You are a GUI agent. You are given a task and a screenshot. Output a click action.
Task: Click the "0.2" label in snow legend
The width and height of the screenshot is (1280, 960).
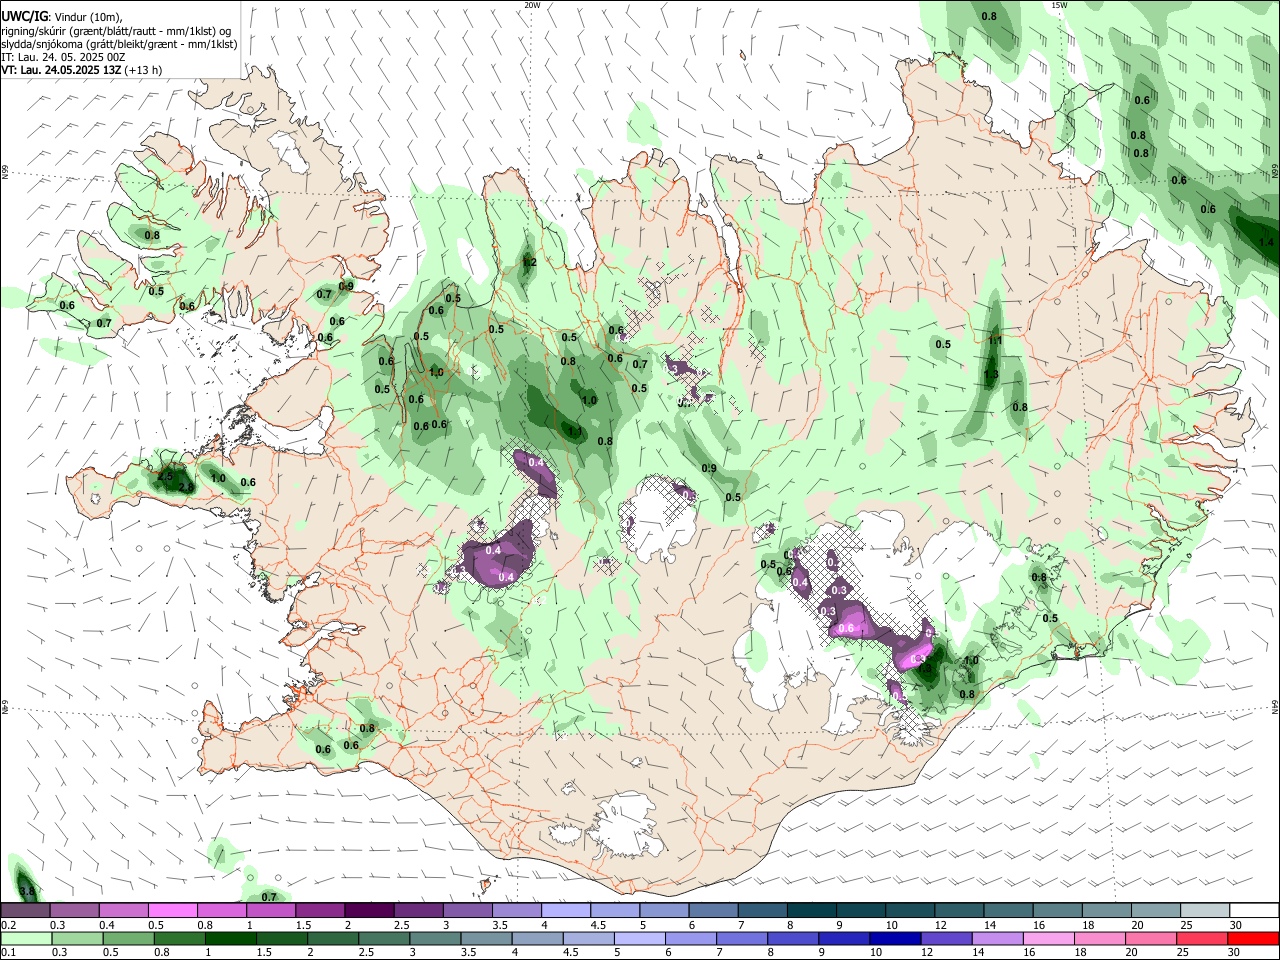[x=9, y=925]
